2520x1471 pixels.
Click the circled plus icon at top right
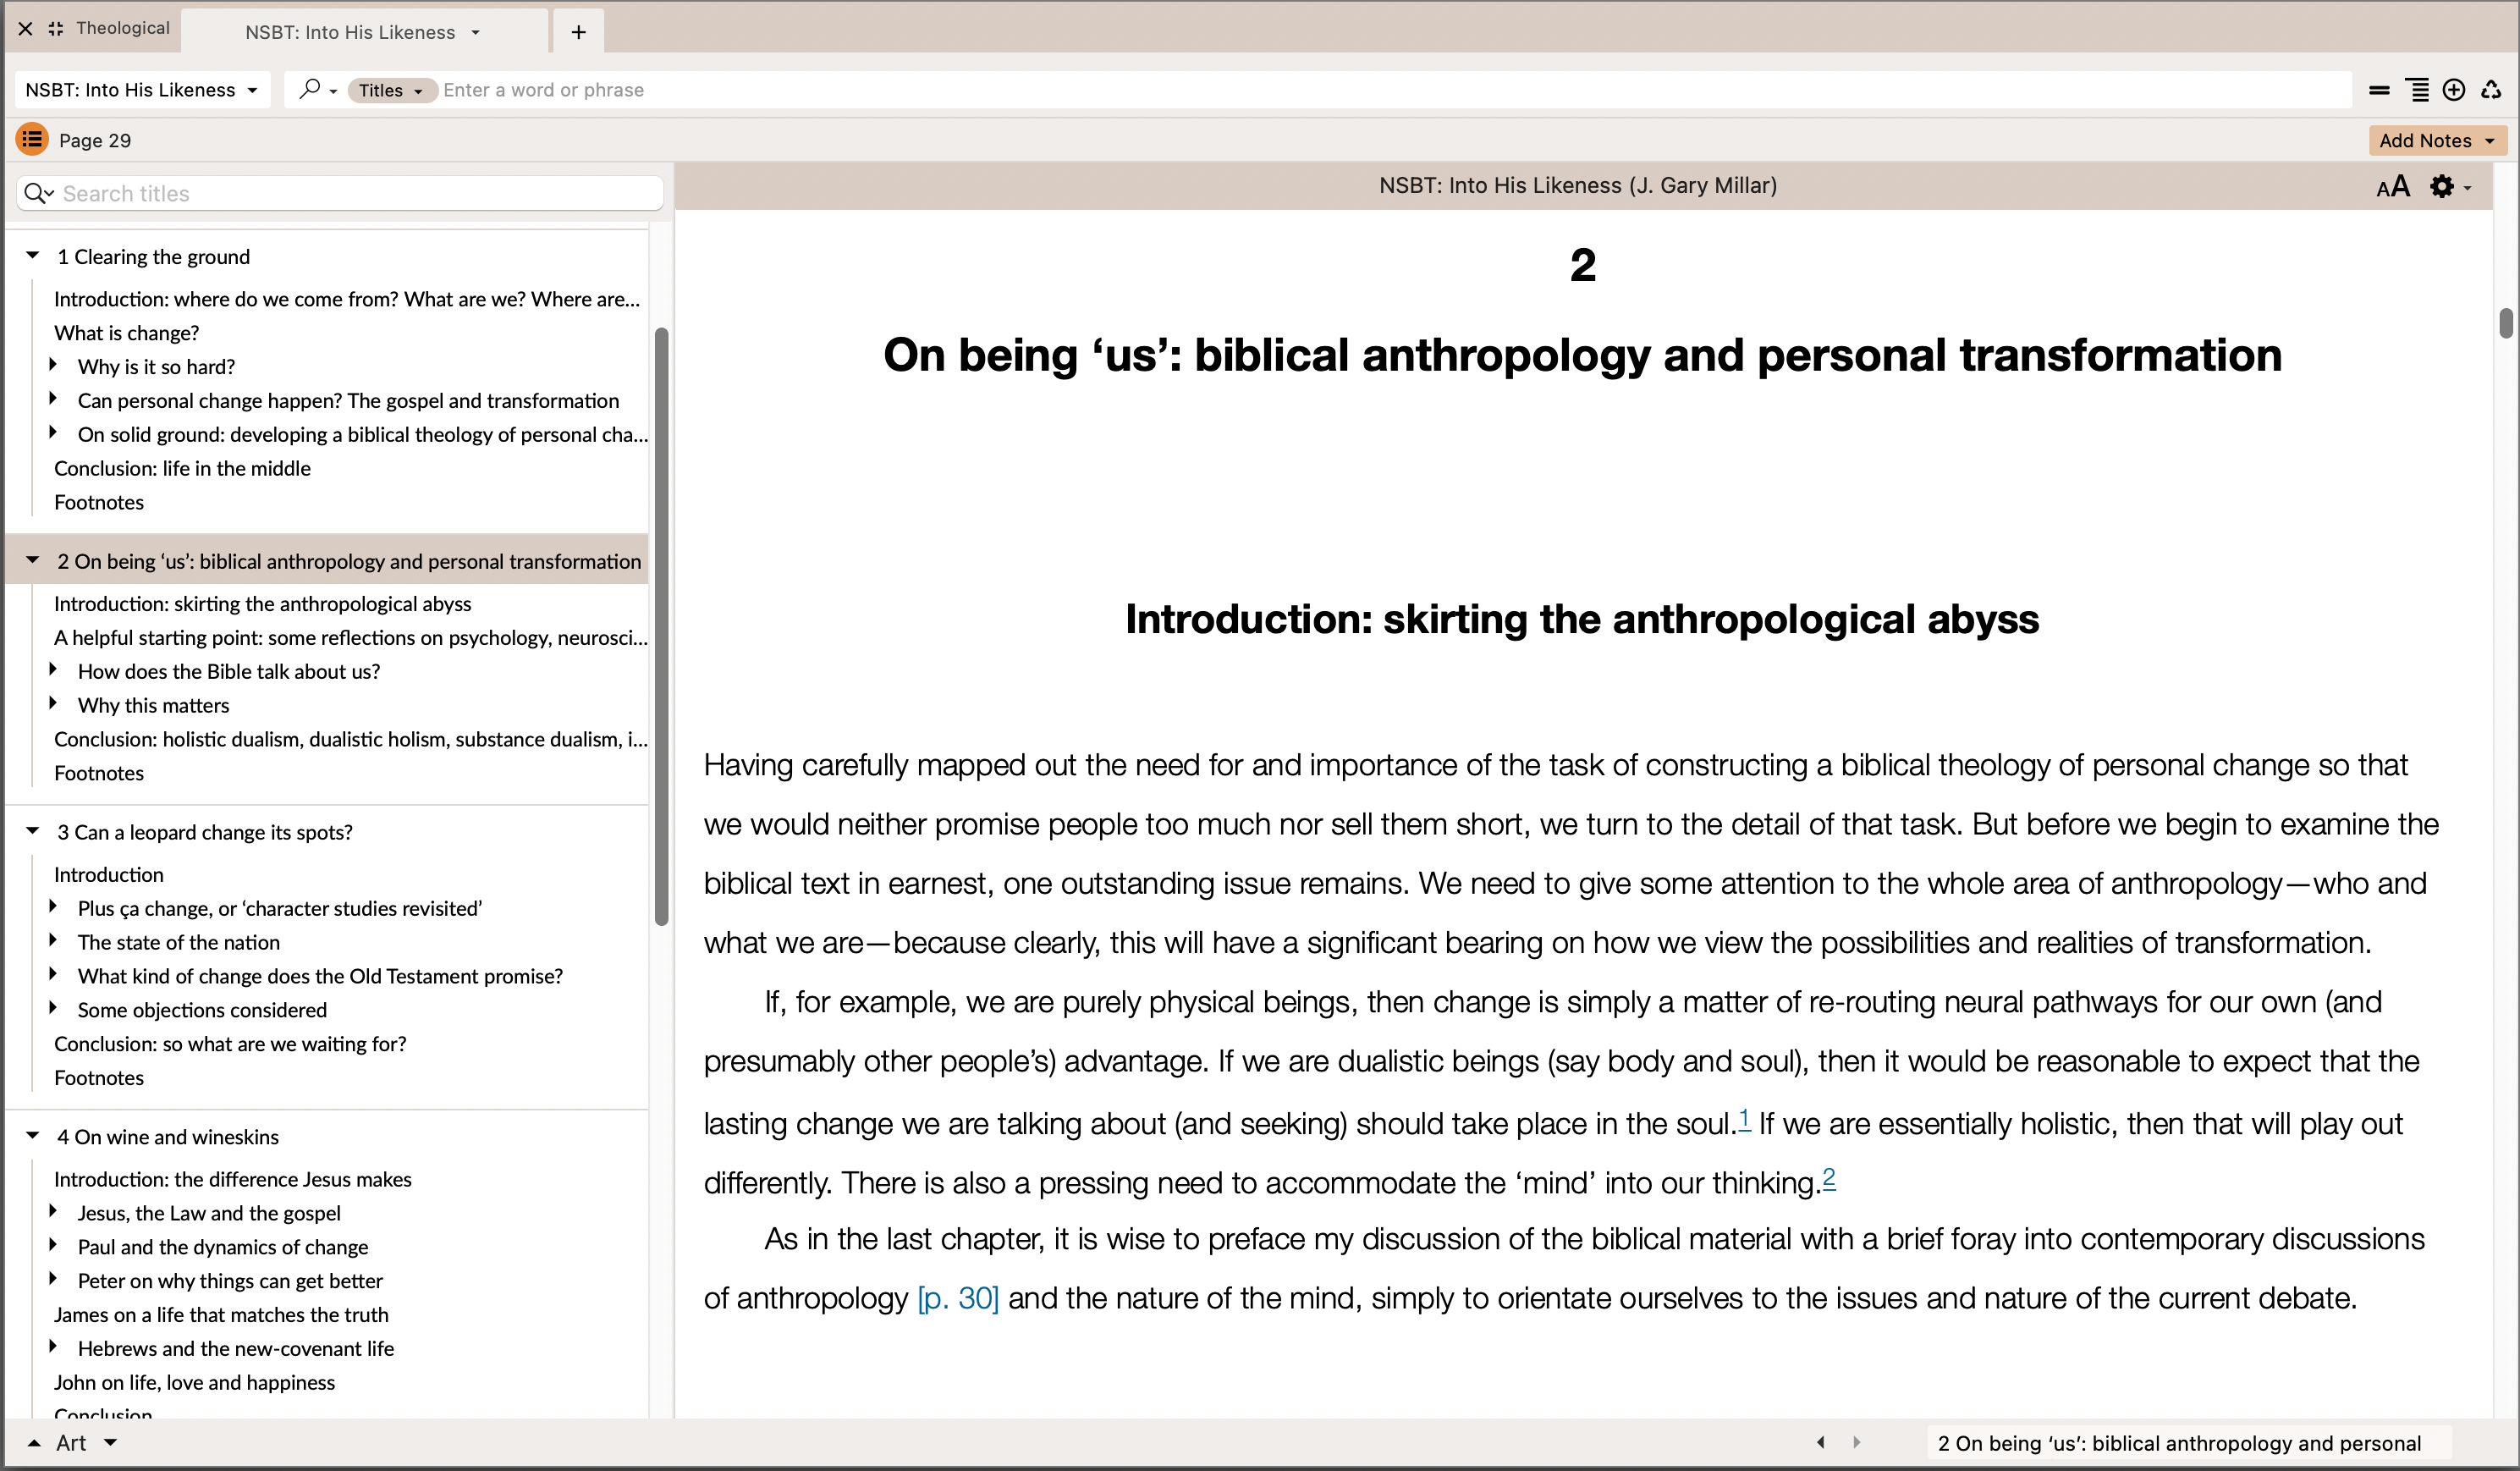(x=2454, y=90)
